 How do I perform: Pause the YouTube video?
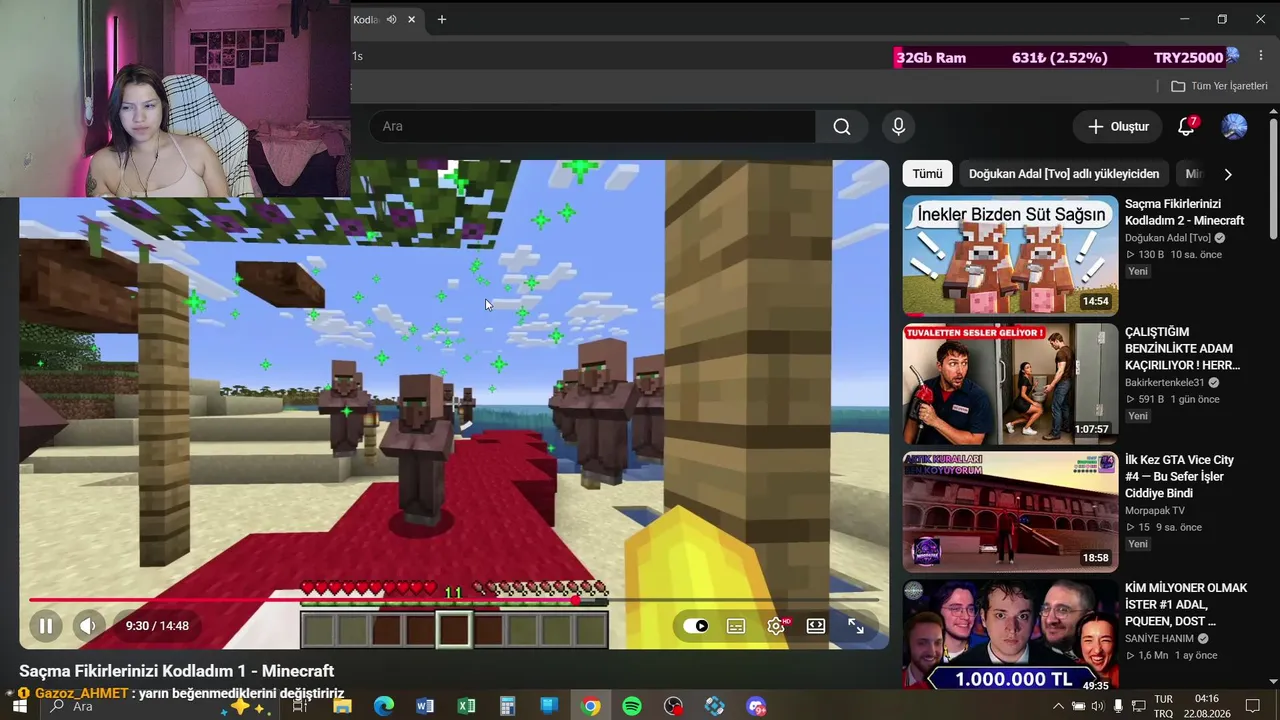pos(46,626)
